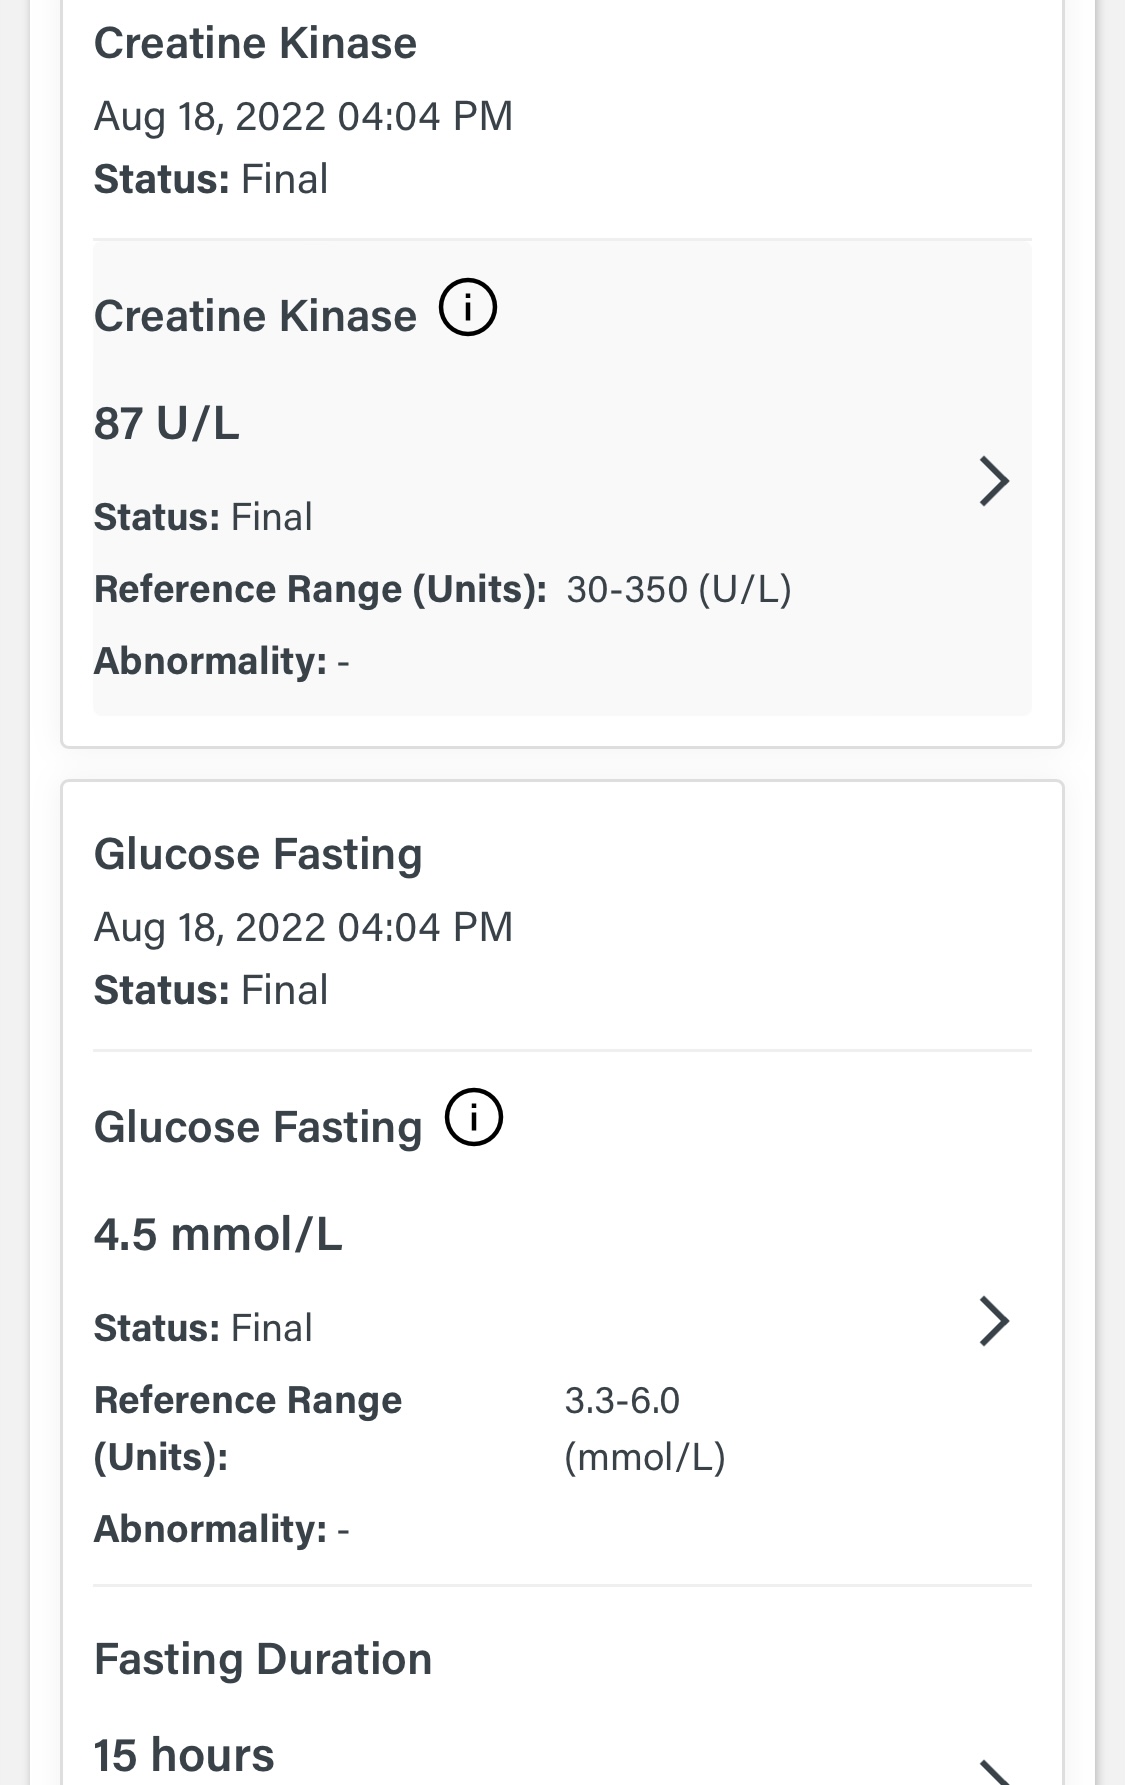The image size is (1125, 1785).
Task: Click the 30-350 (U/L) reference range
Action: 678,590
